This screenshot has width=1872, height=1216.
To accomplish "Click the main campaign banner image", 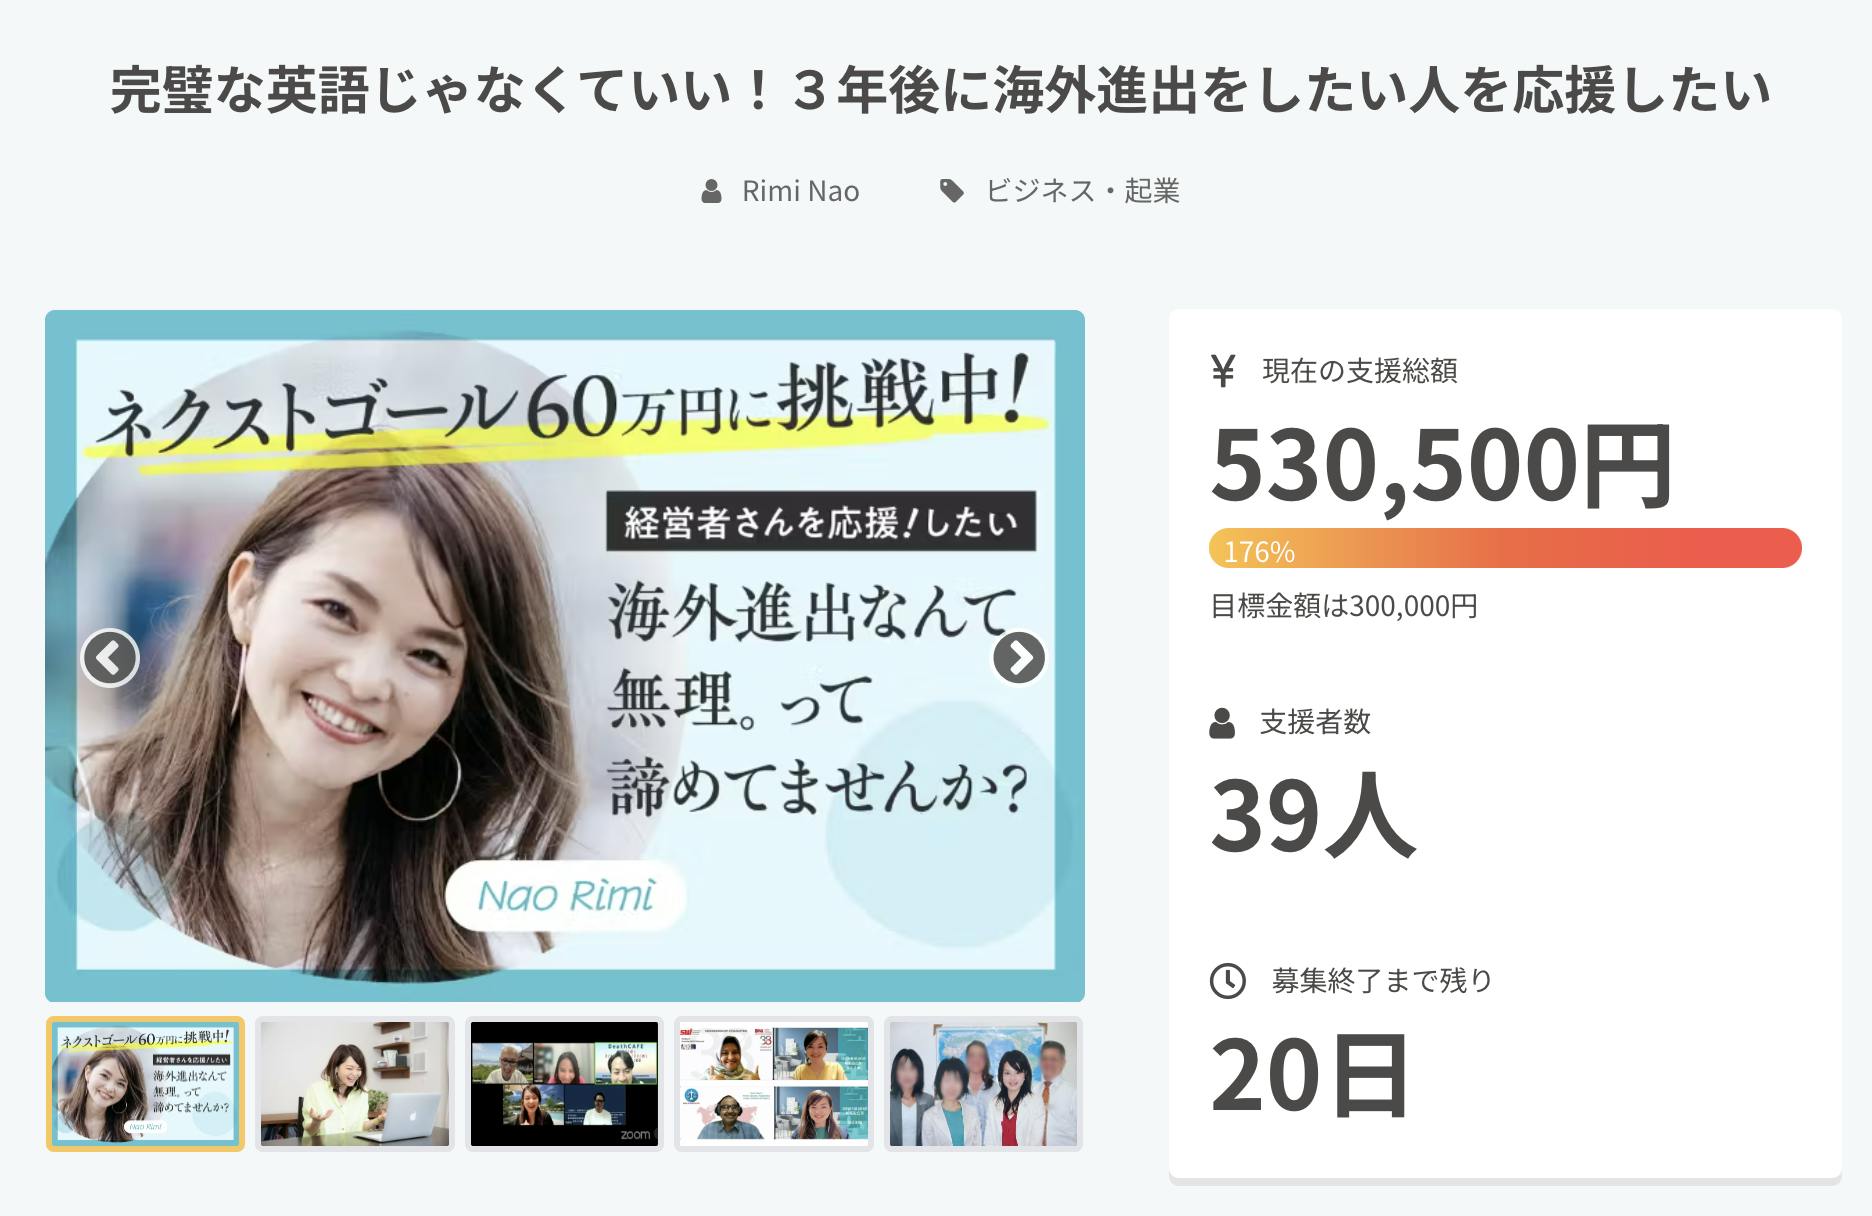I will 565,656.
